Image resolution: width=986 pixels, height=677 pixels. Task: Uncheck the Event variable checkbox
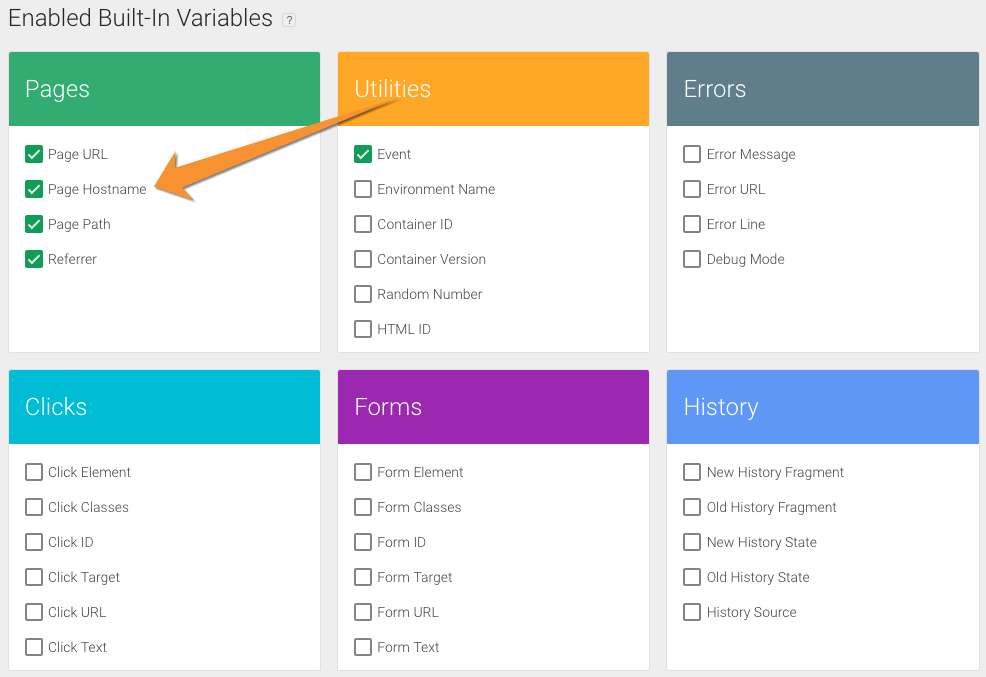(363, 154)
